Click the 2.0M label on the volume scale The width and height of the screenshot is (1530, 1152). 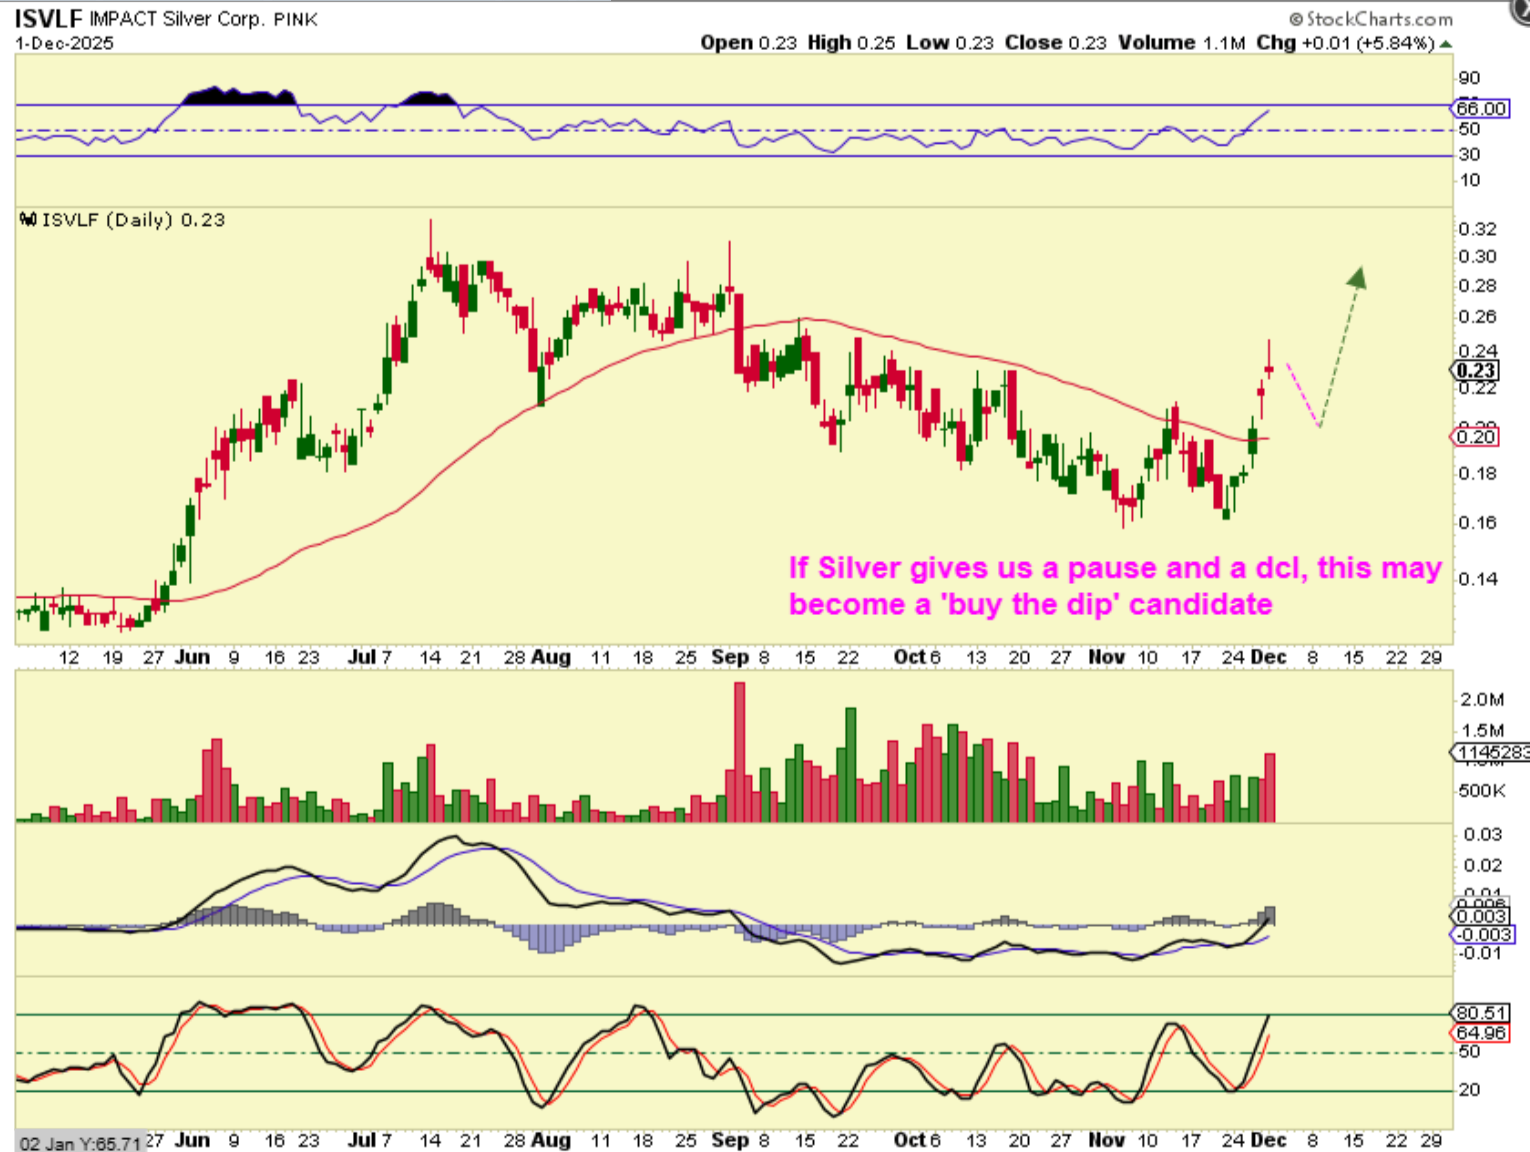pyautogui.click(x=1482, y=700)
